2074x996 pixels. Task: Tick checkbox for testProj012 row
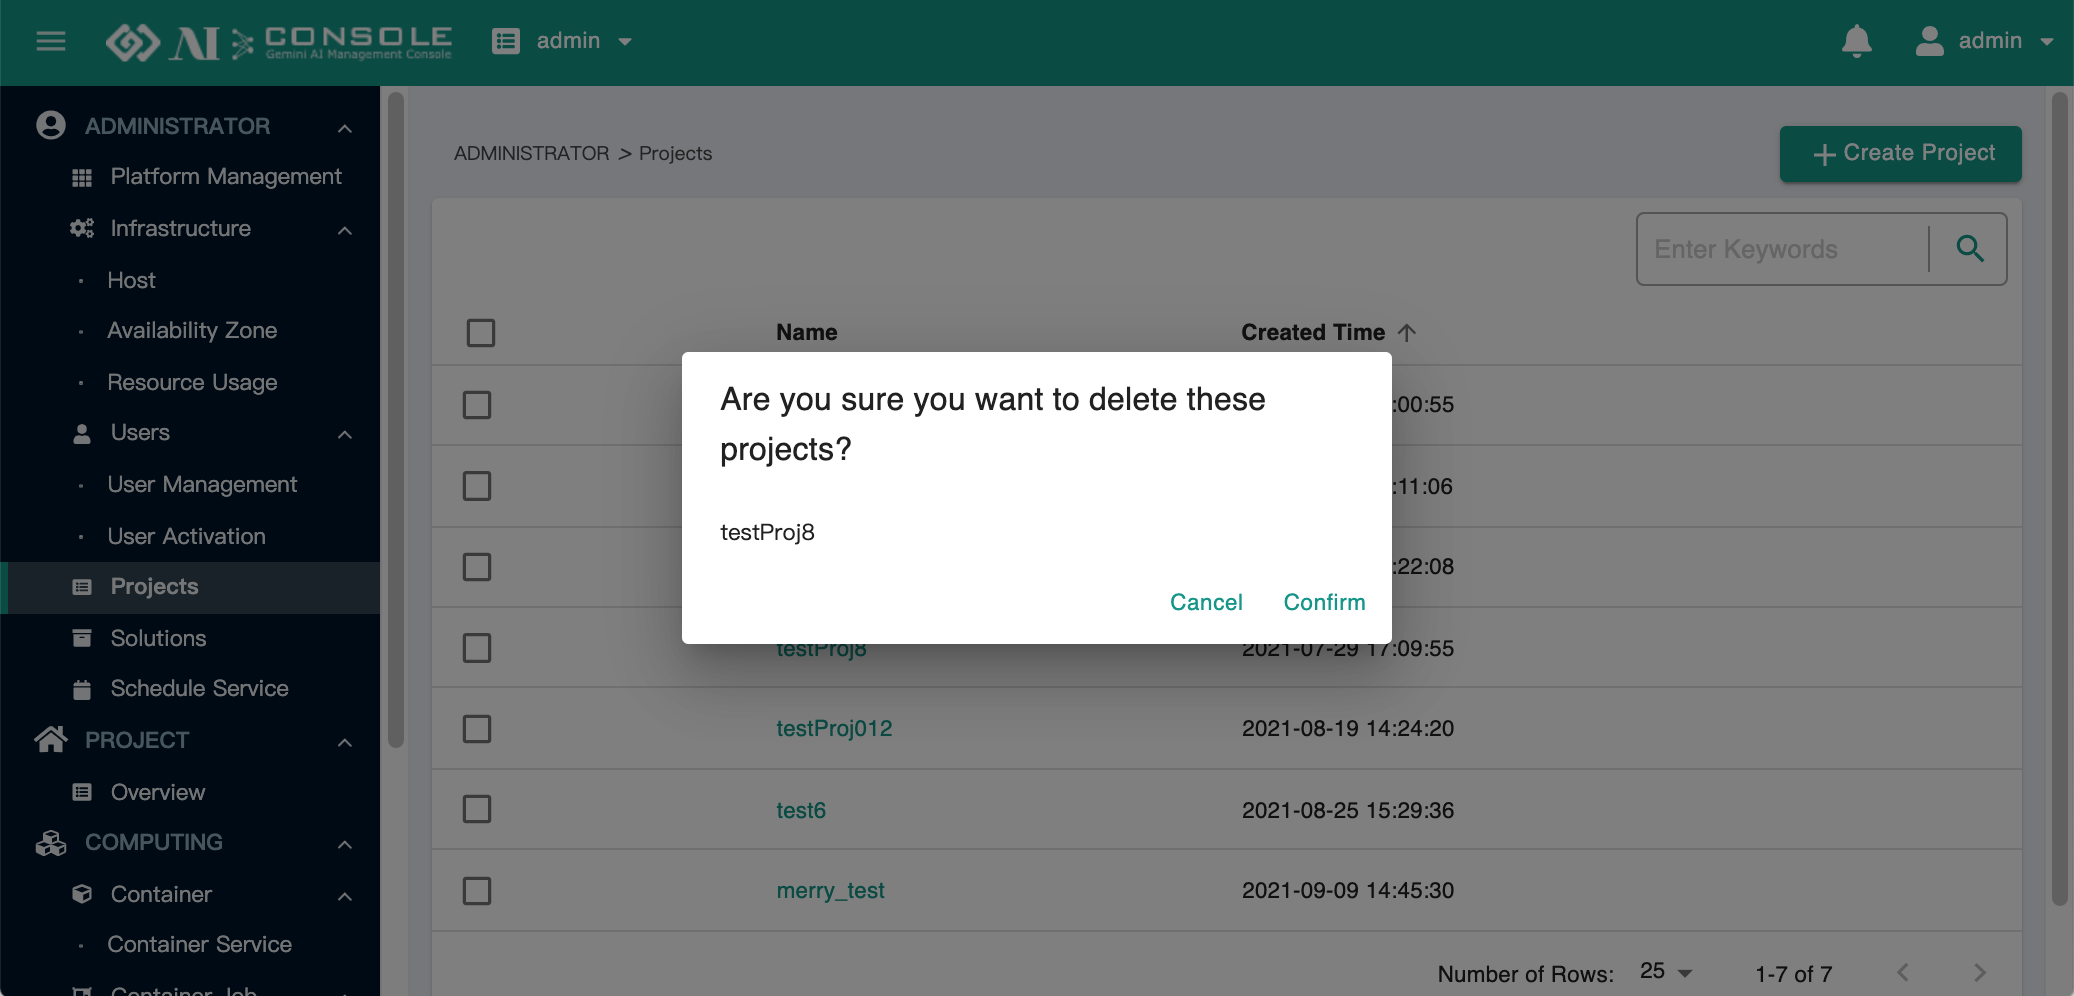477,729
